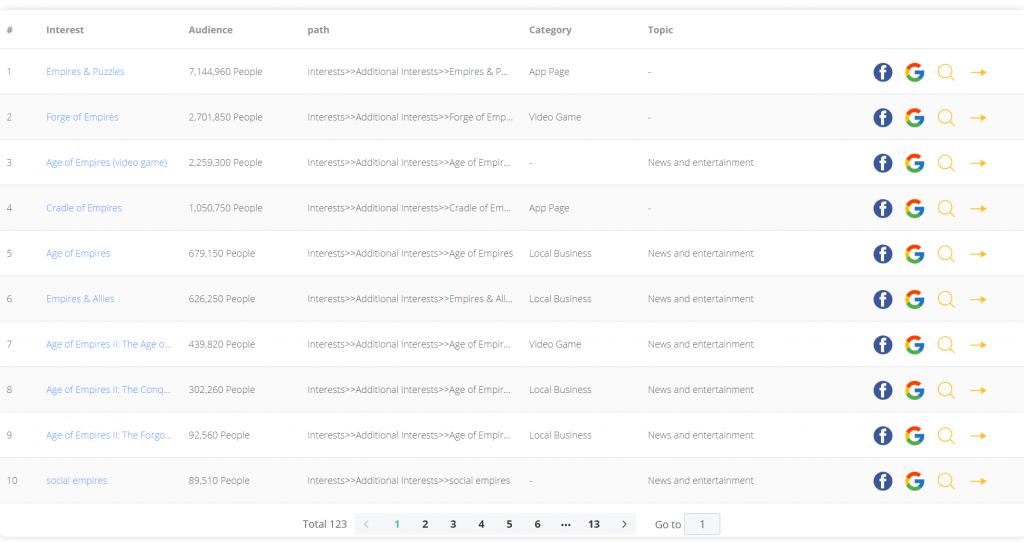Click the 1,050,750 People audience cell
Viewport: 1024px width, 542px height.
(x=225, y=208)
